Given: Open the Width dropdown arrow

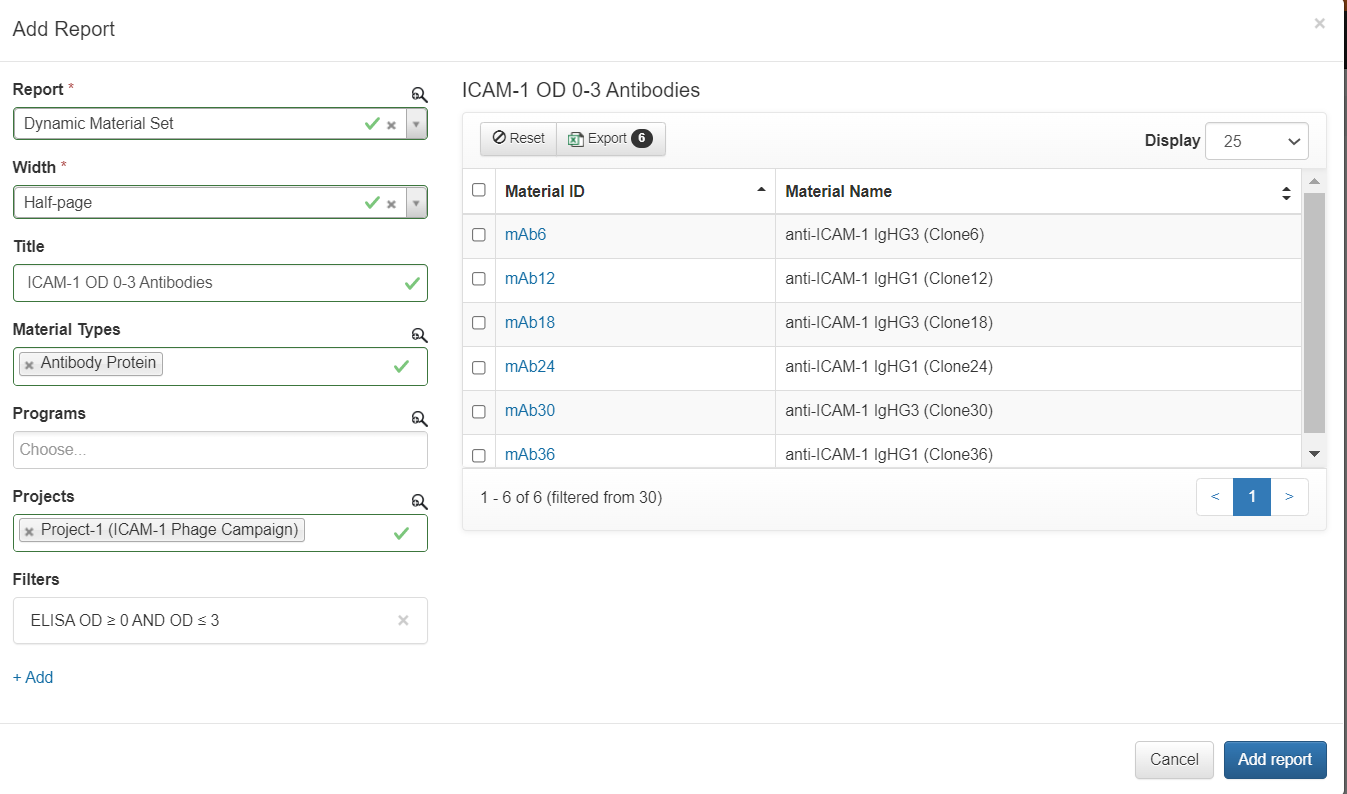Looking at the screenshot, I should pos(417,203).
